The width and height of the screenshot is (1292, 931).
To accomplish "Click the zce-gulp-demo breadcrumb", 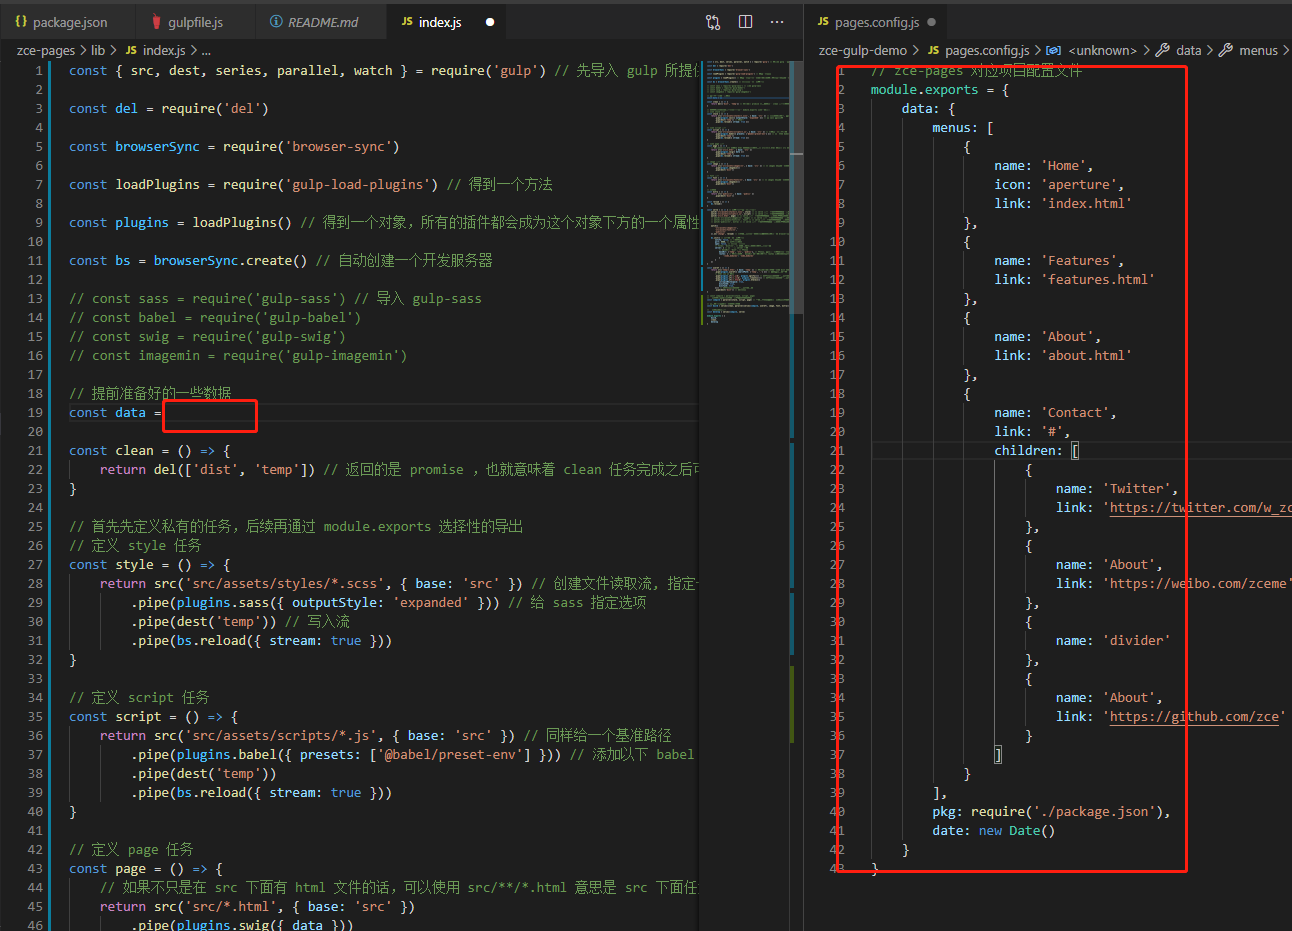I will coord(862,50).
